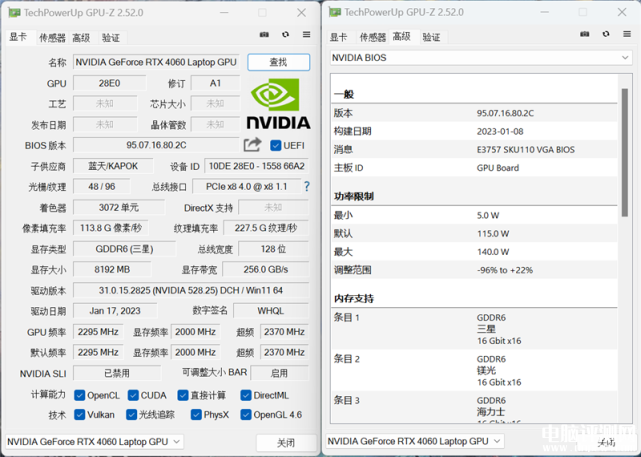This screenshot has width=641, height=457.
Task: Click the driver version field
Action: 191,291
